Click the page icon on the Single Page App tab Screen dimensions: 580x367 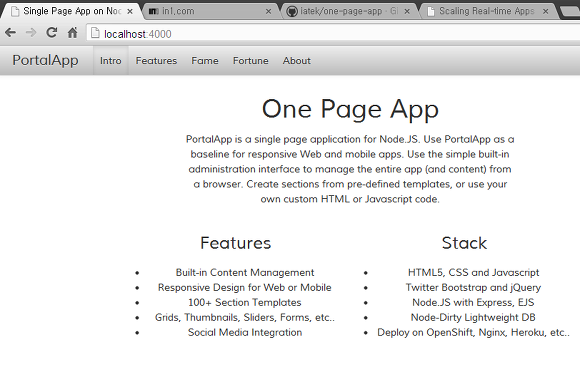click(x=15, y=11)
